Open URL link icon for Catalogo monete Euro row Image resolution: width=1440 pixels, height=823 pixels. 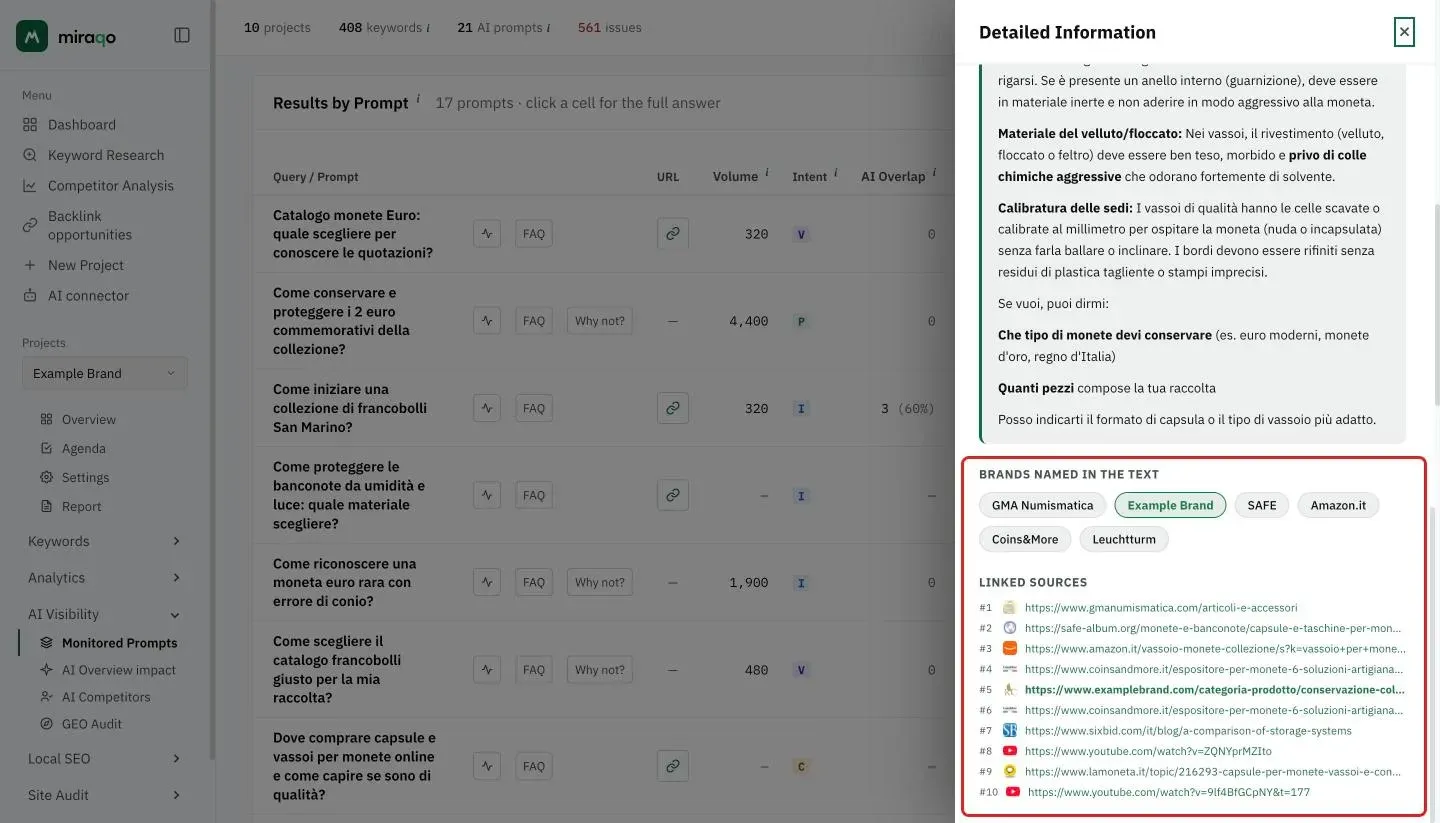click(673, 234)
